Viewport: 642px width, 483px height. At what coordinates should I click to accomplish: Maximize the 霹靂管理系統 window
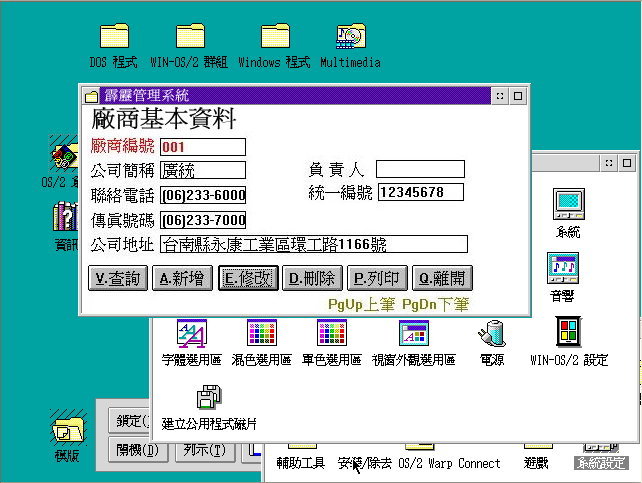(x=518, y=96)
